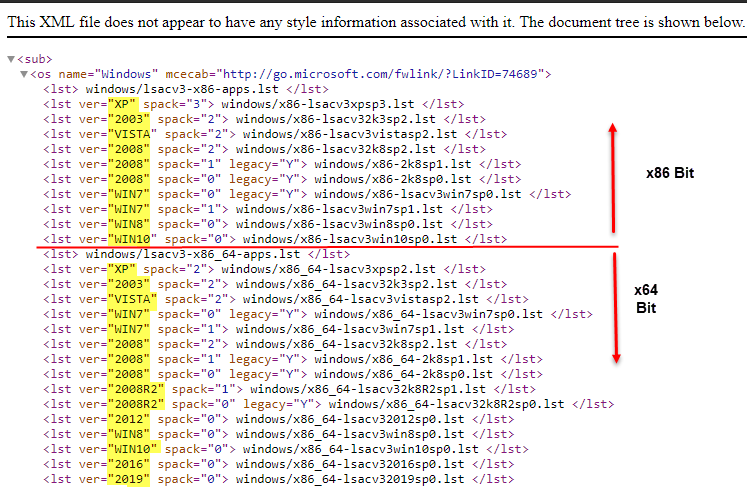Select the x86_64-2k8sp0.lst line
The height and width of the screenshot is (487, 747).
coord(293,374)
